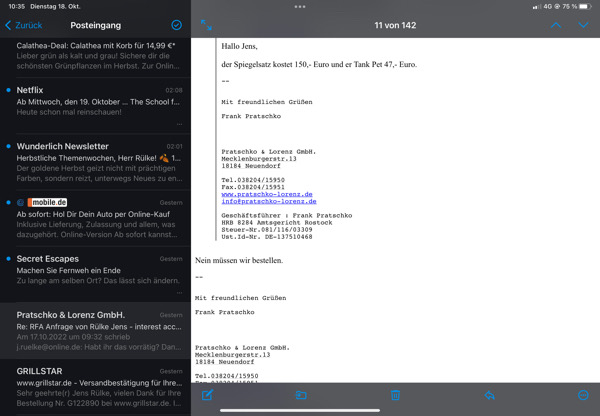Compose a new email
This screenshot has width=600, height=416.
(207, 395)
